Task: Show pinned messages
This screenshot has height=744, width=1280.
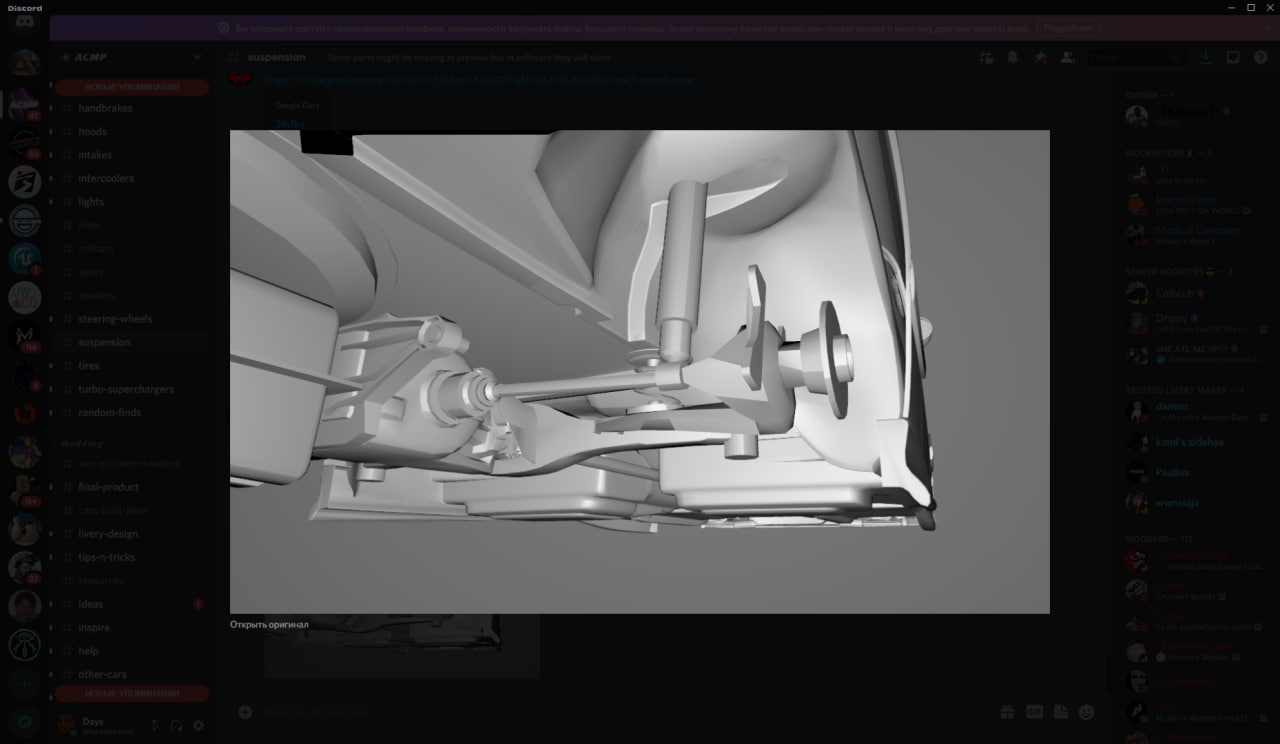Action: click(x=1040, y=58)
